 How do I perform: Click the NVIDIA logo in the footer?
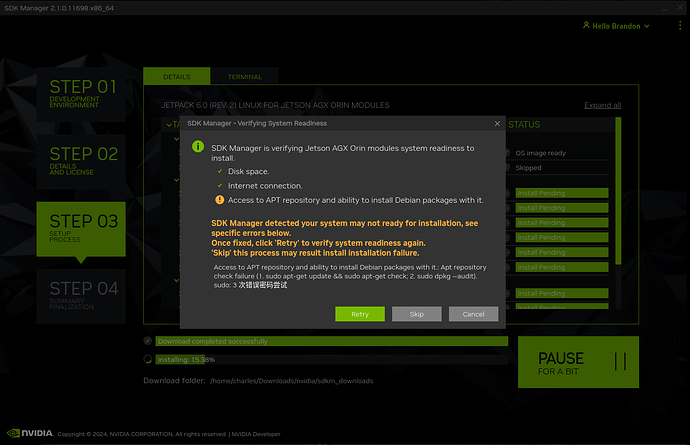[30, 433]
